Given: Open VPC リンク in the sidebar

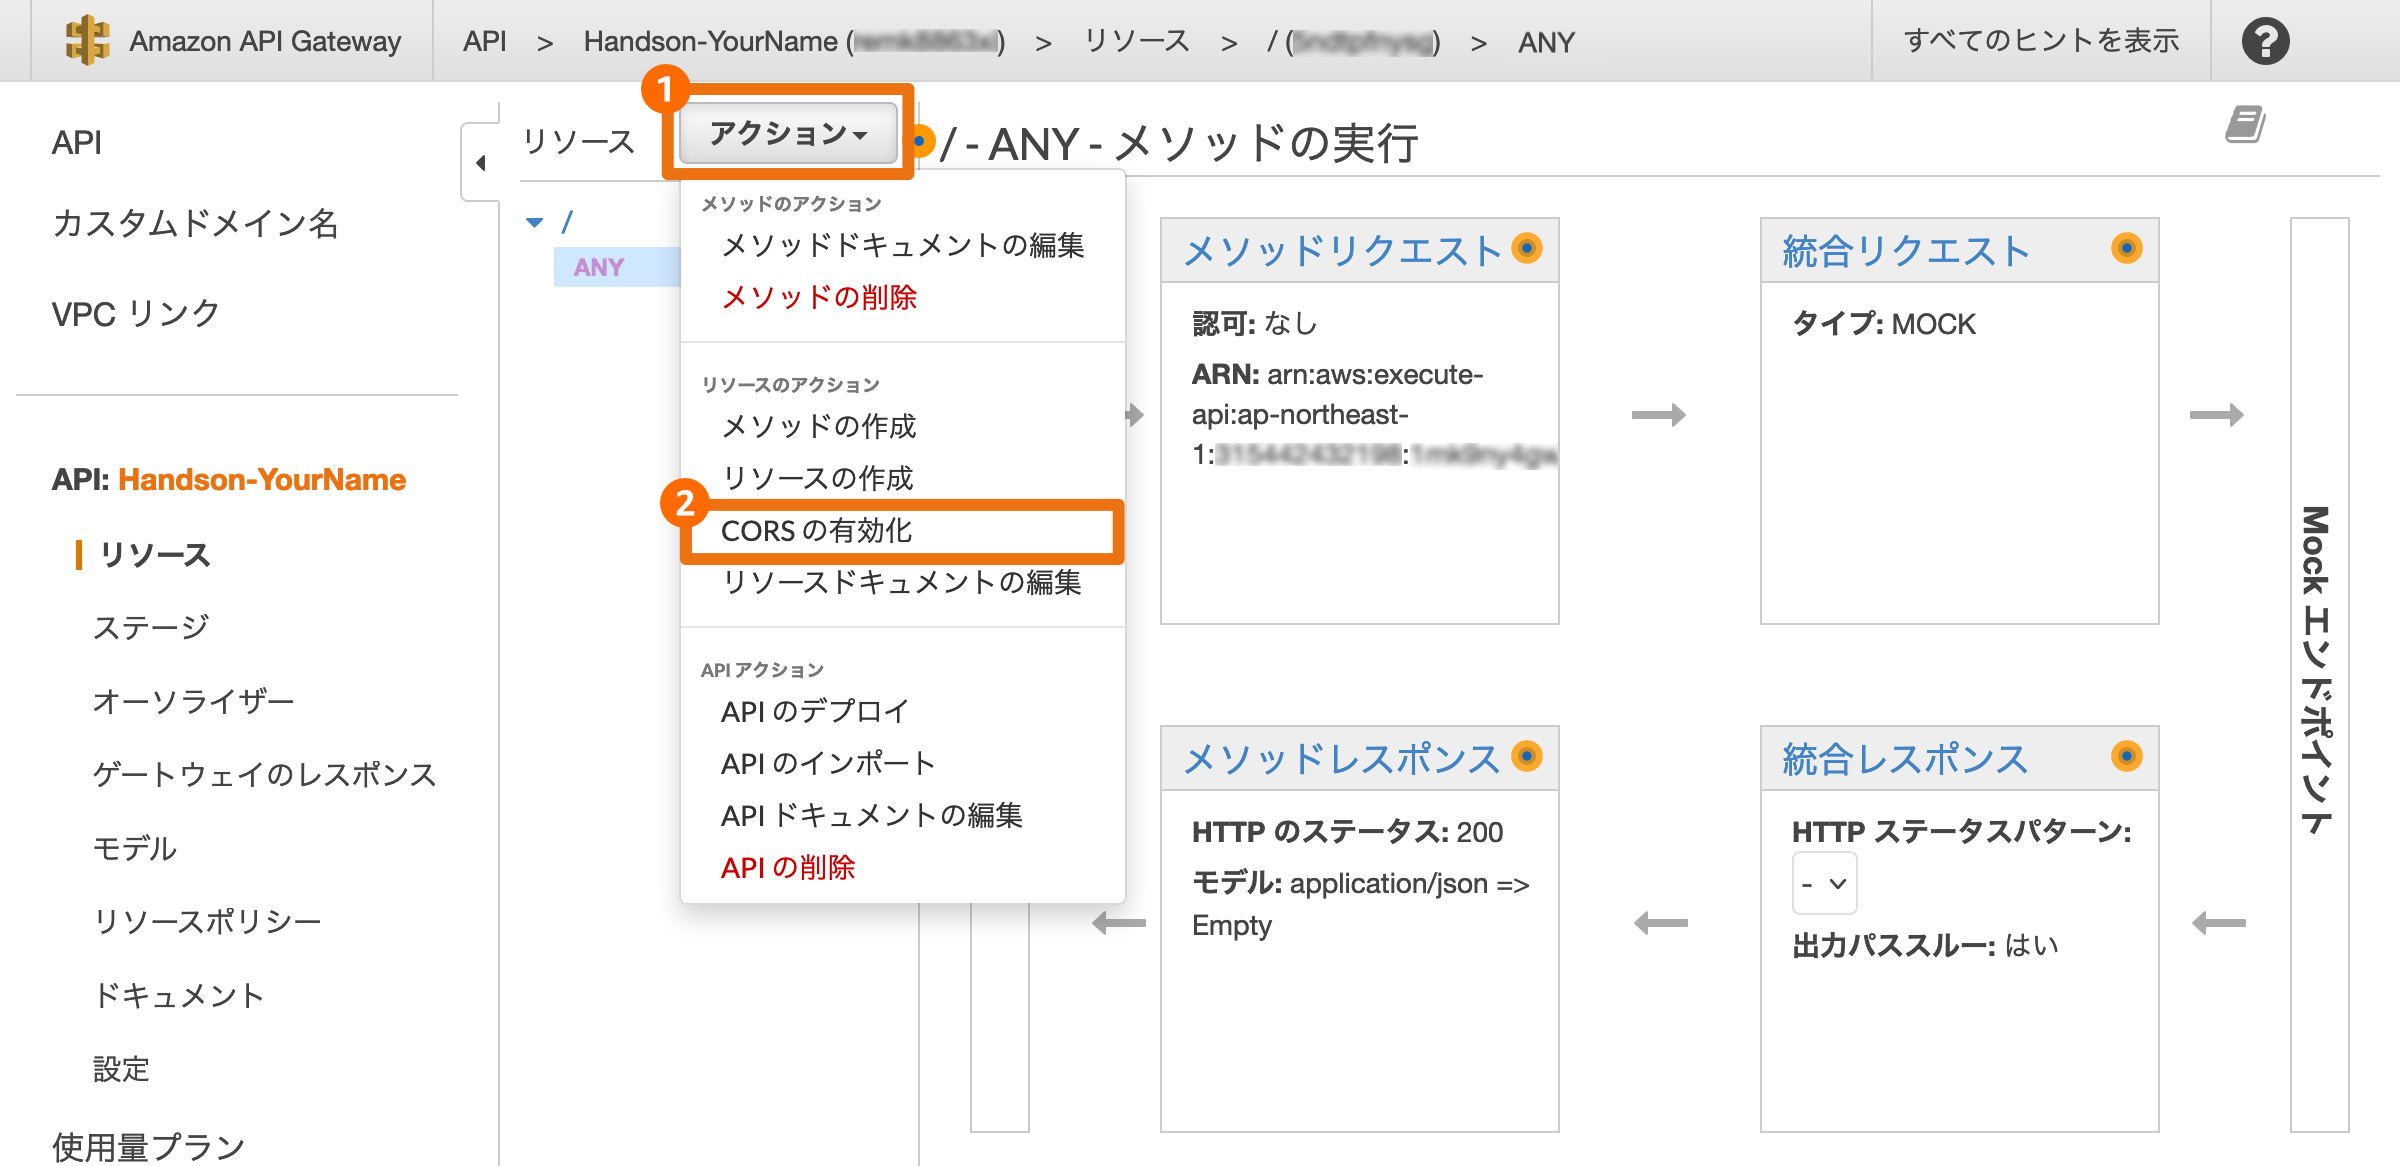Looking at the screenshot, I should (136, 313).
